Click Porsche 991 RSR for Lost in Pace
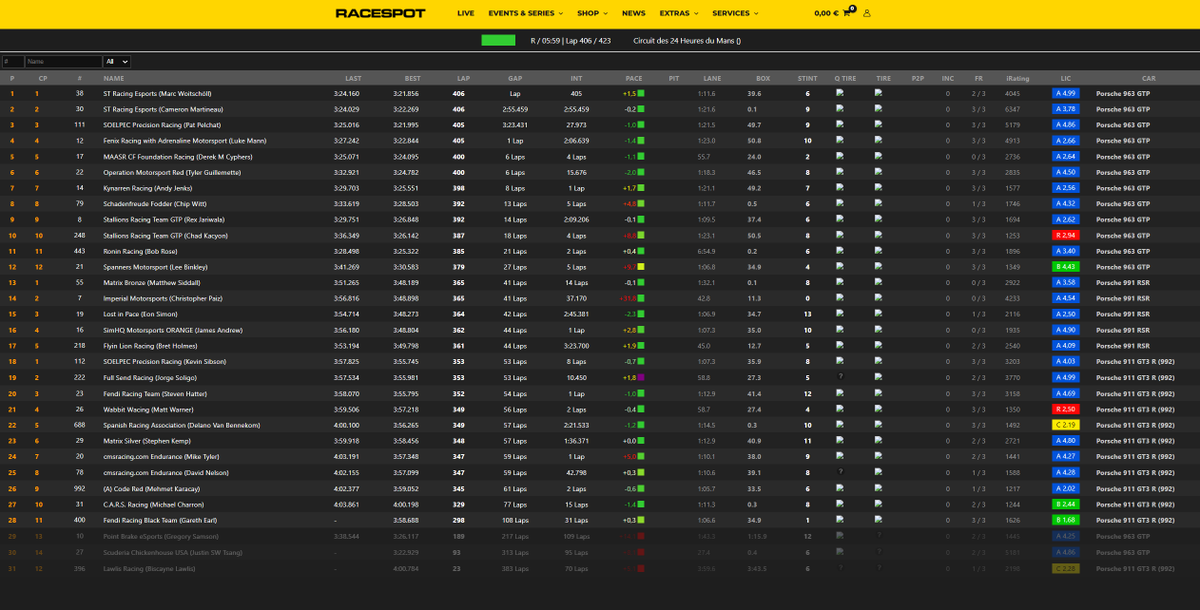Screen dimensions: 1200x610 coord(1124,314)
